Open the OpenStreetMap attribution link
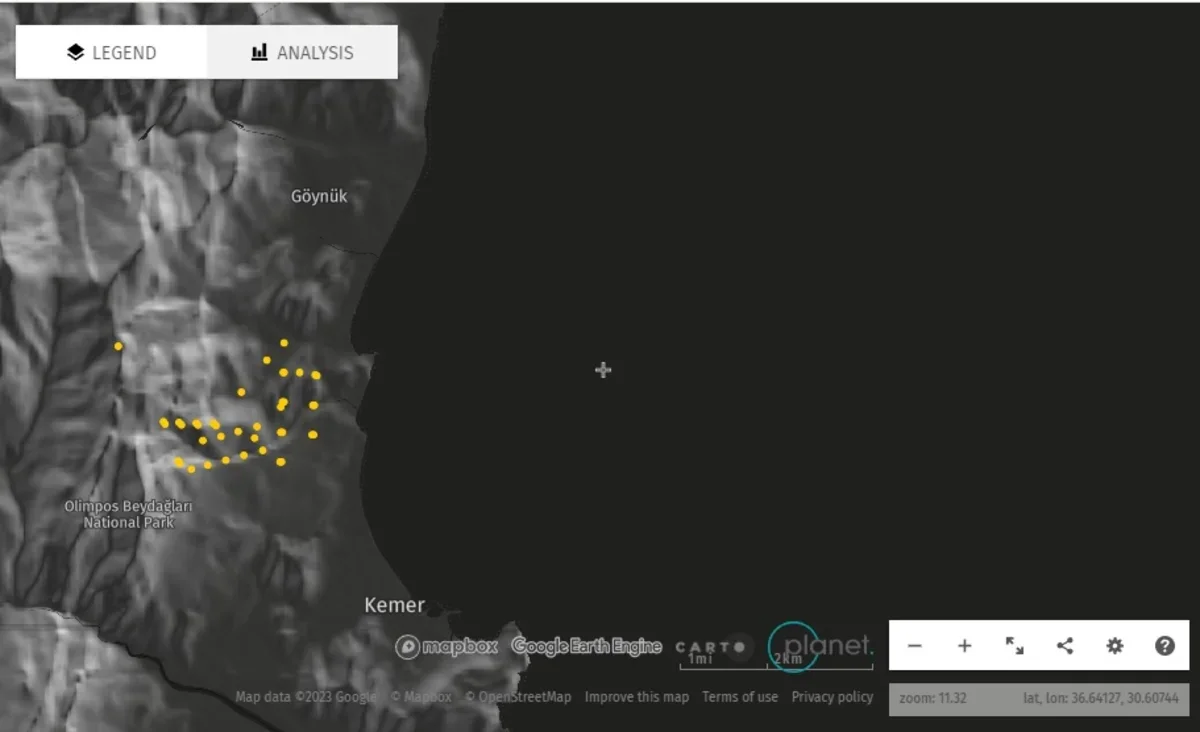The image size is (1200, 732). click(x=518, y=697)
